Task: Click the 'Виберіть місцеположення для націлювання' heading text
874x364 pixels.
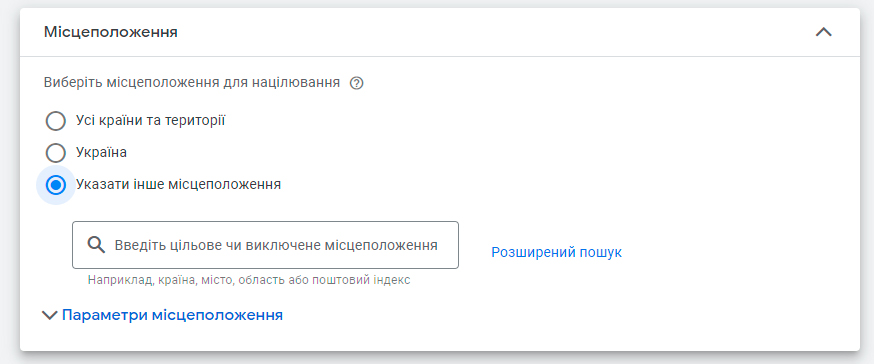Action: coord(192,84)
